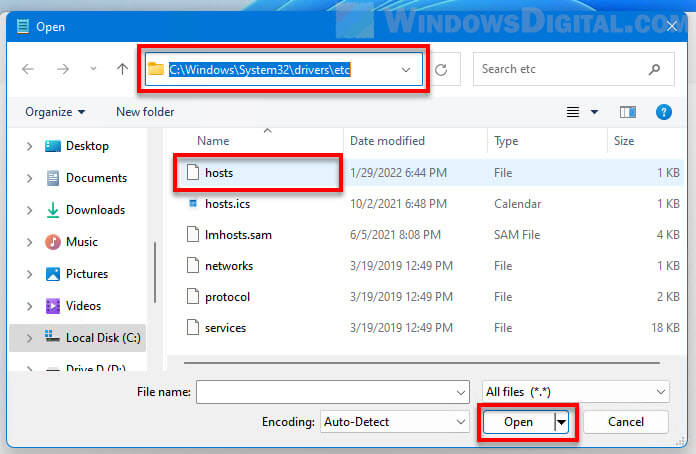Click the Open button
696x454 pixels.
click(518, 422)
